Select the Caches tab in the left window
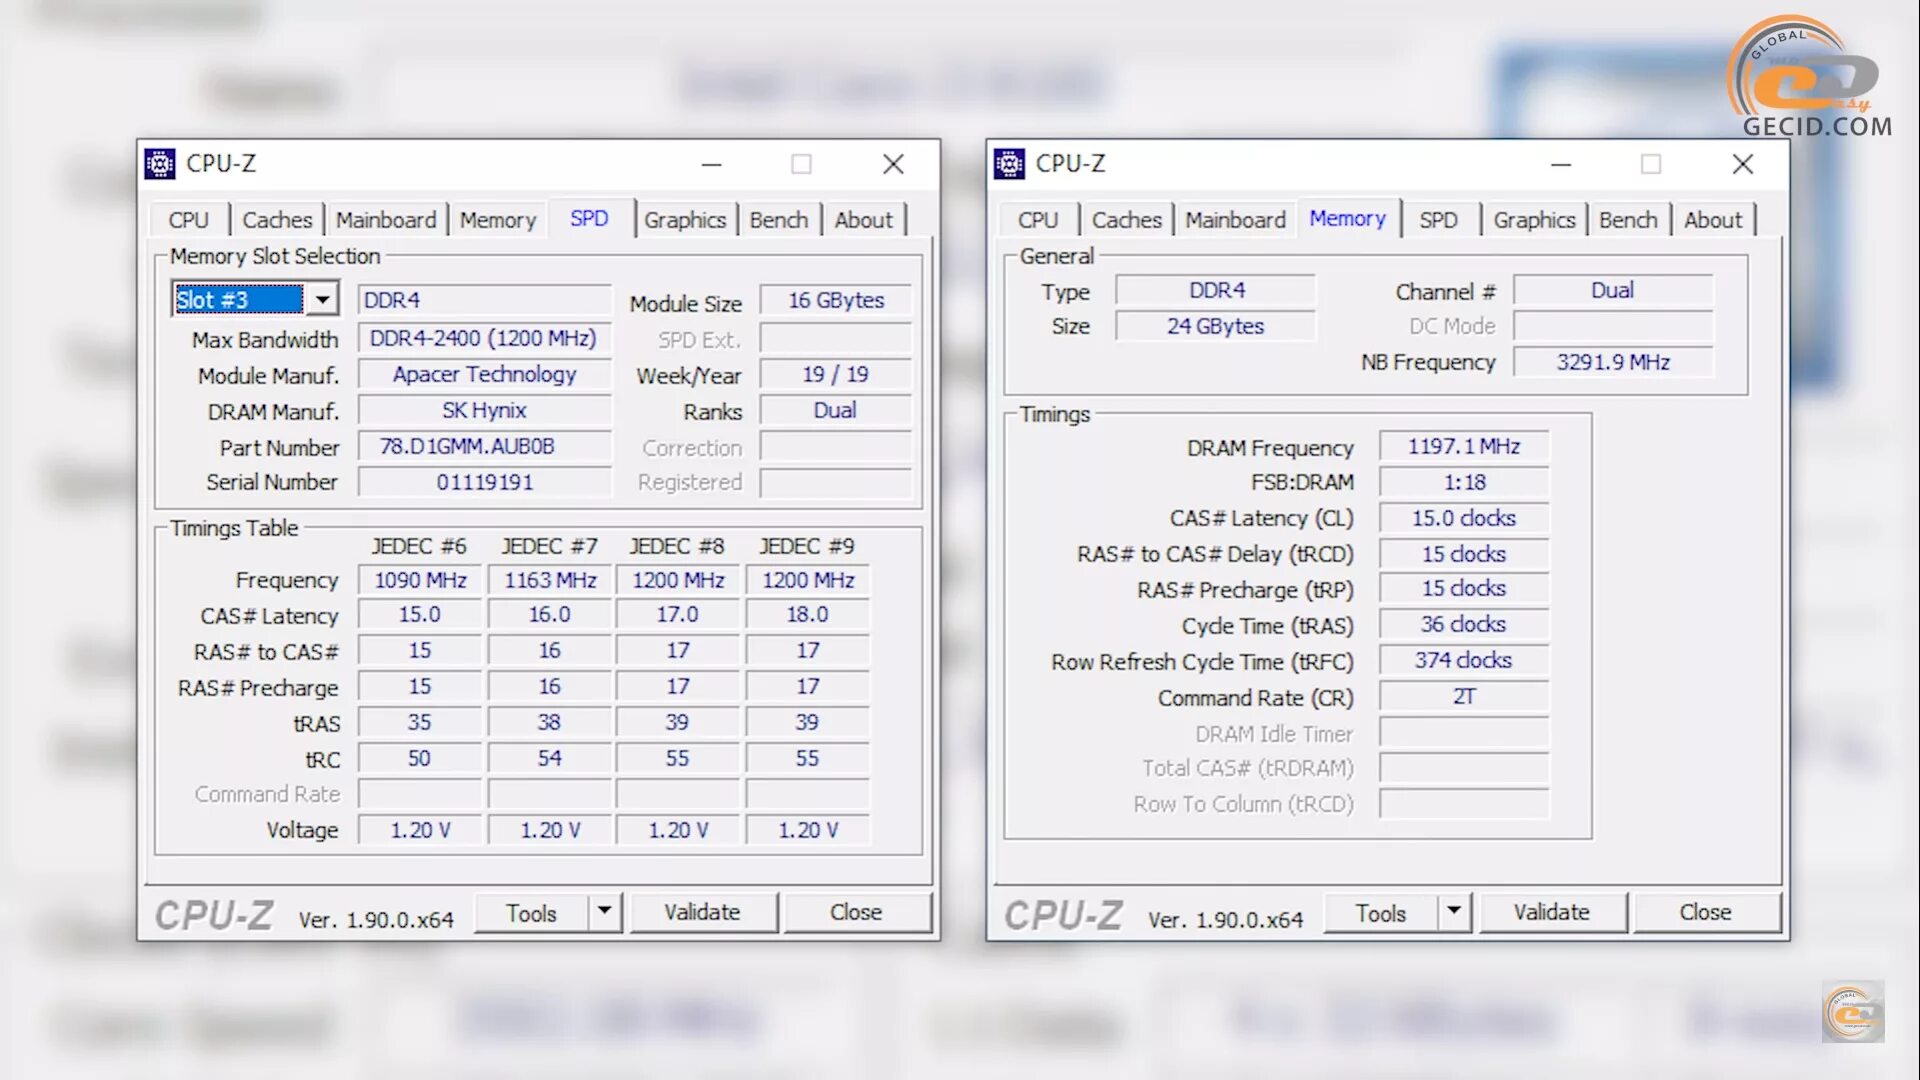The image size is (1920, 1080). point(277,220)
